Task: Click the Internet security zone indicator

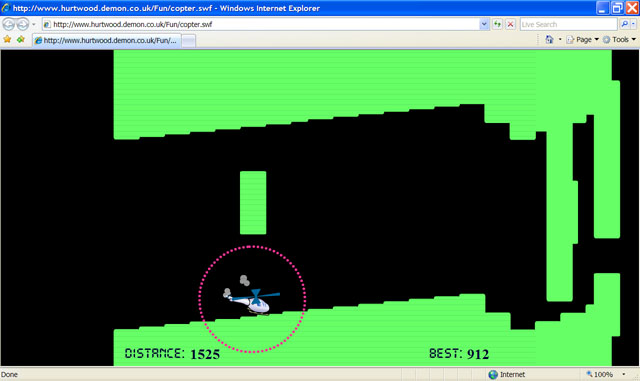Action: pos(507,374)
